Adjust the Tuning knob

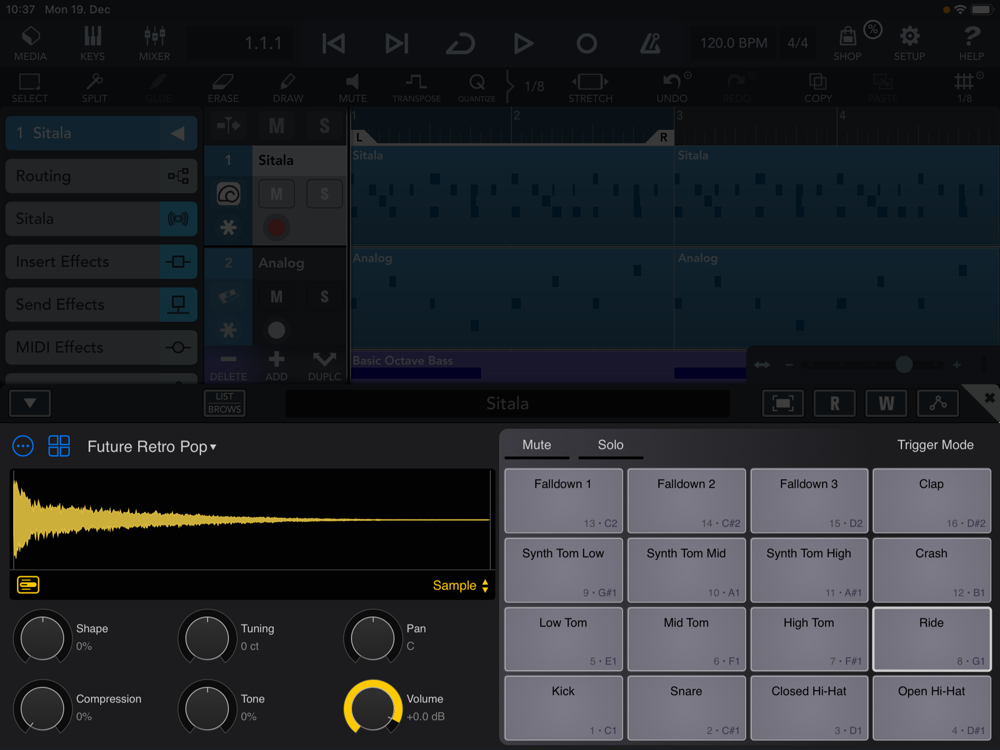pyautogui.click(x=207, y=638)
